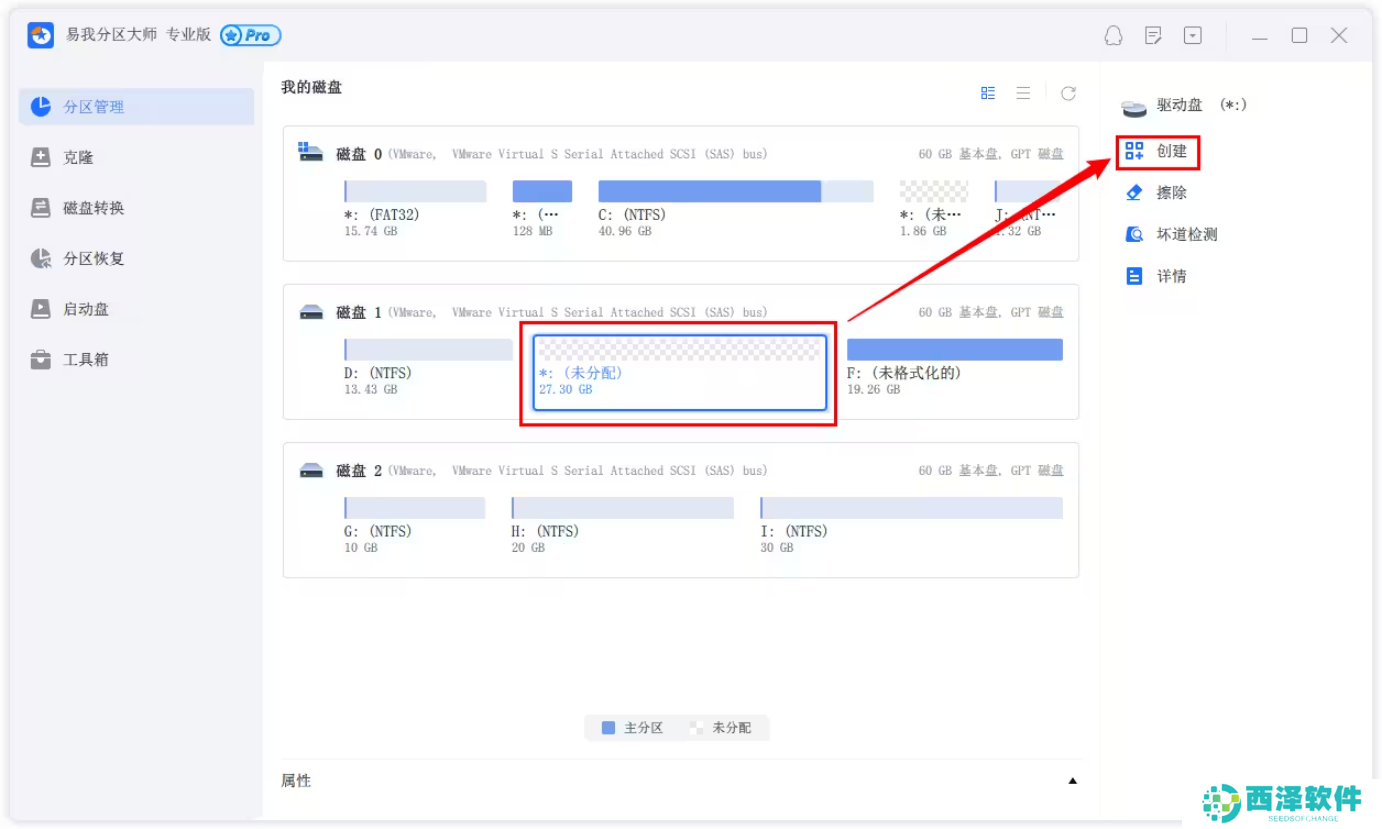
Task: Click the 磁盘 0 disk icon
Action: point(311,152)
